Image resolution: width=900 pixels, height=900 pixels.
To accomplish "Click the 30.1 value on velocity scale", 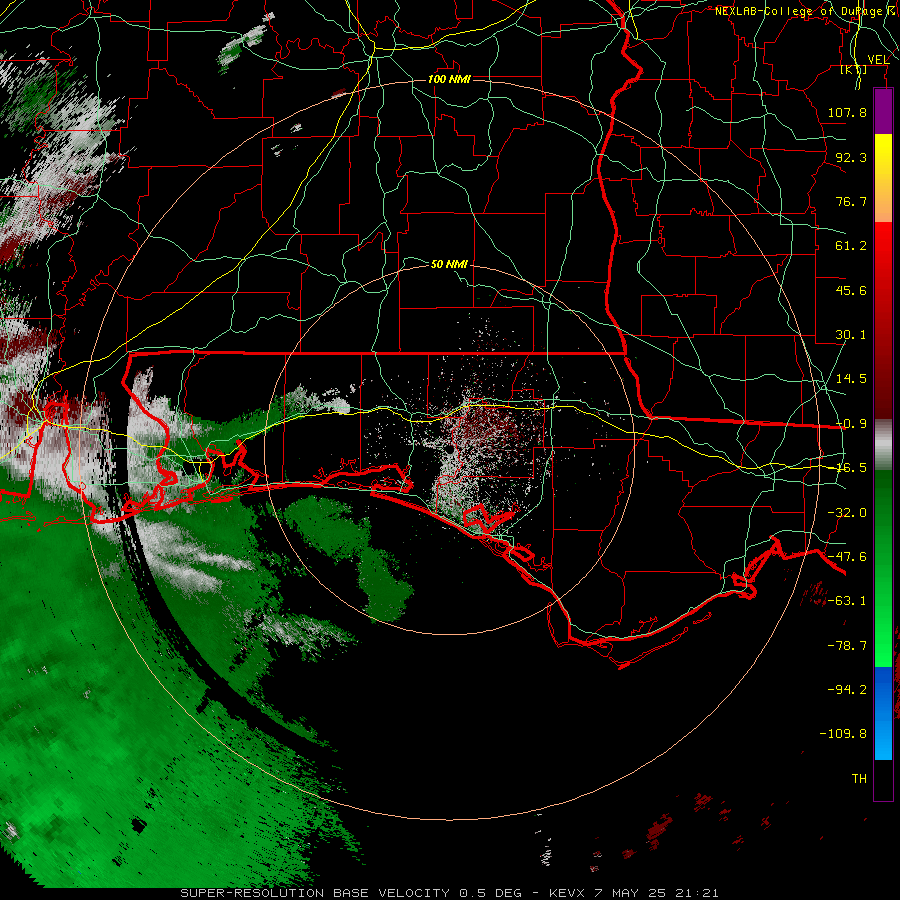I will (851, 335).
